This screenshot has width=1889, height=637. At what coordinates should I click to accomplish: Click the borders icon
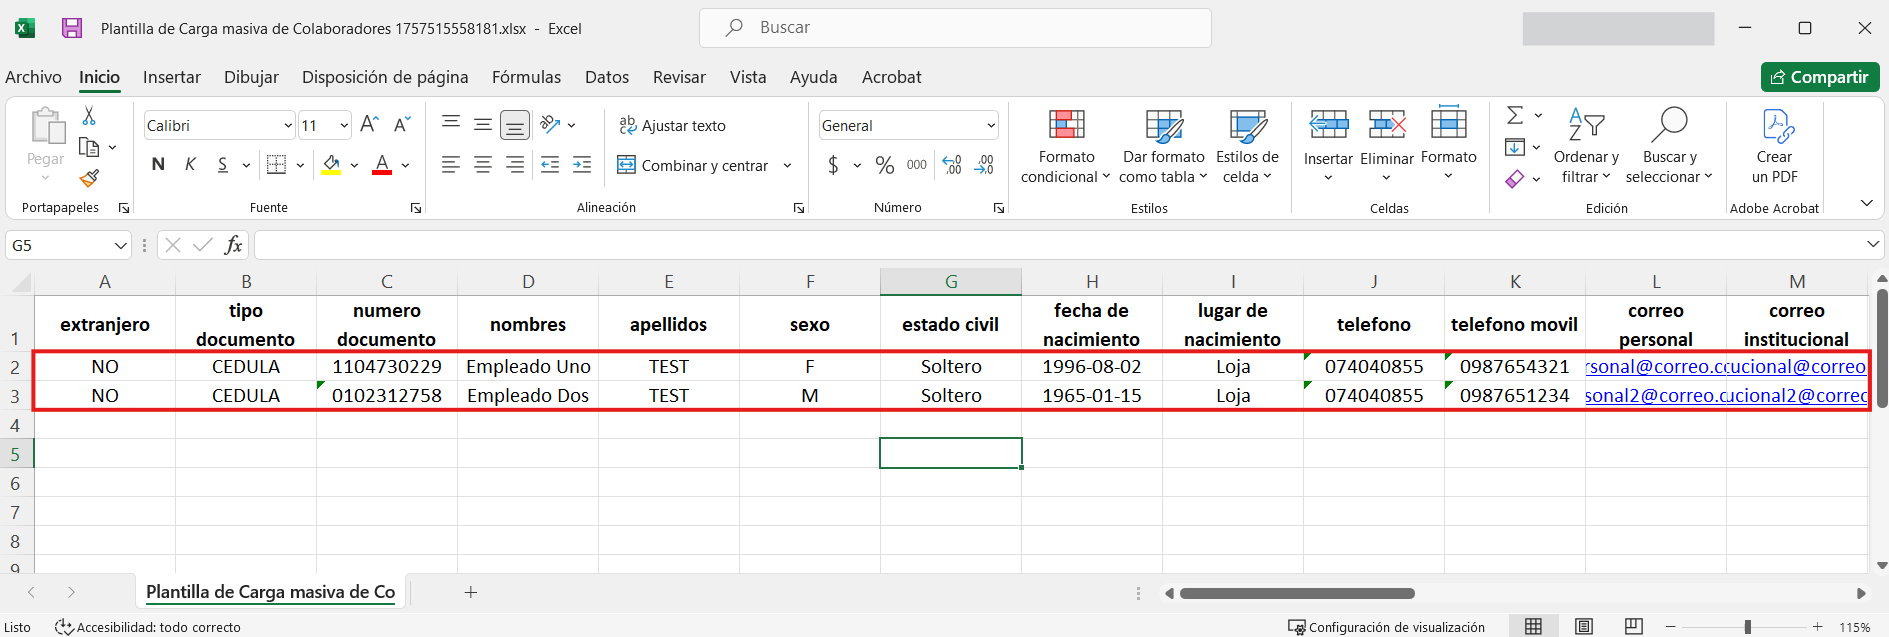tap(277, 164)
